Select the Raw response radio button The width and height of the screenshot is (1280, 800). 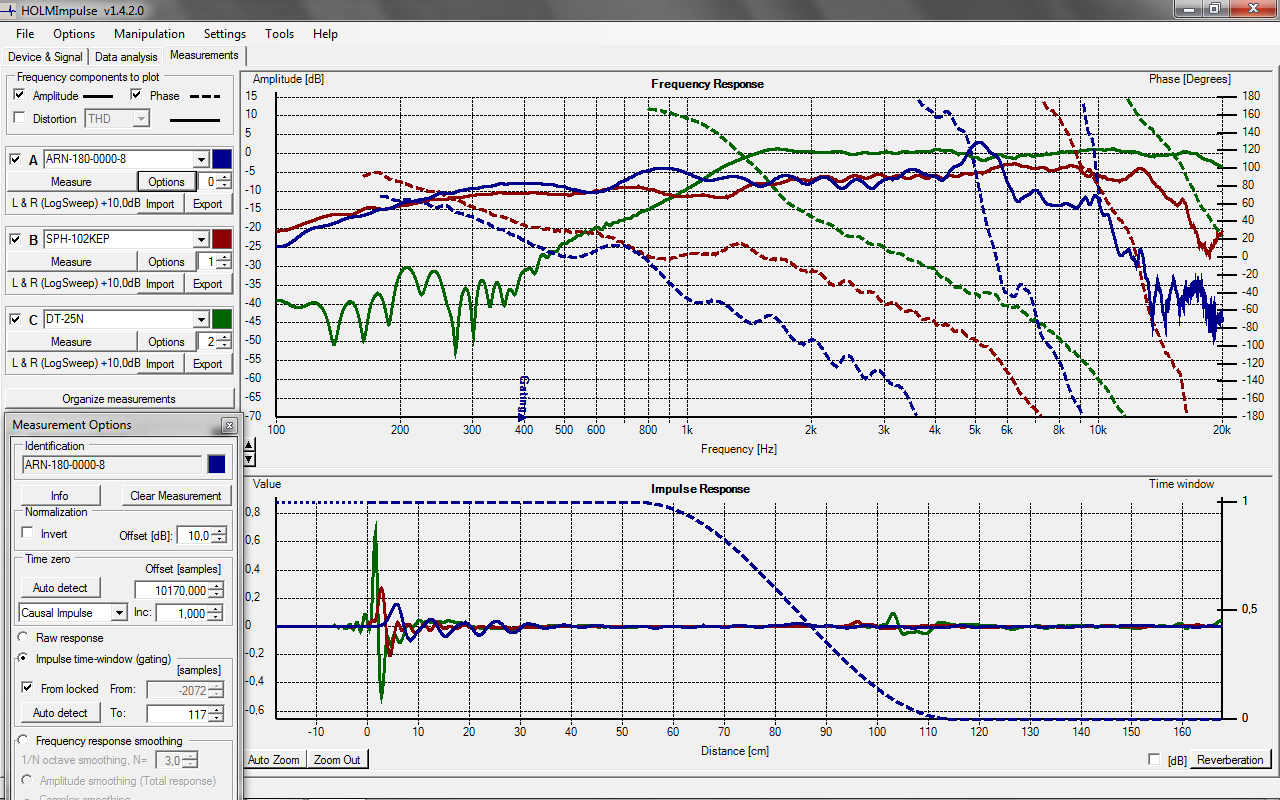pyautogui.click(x=24, y=637)
